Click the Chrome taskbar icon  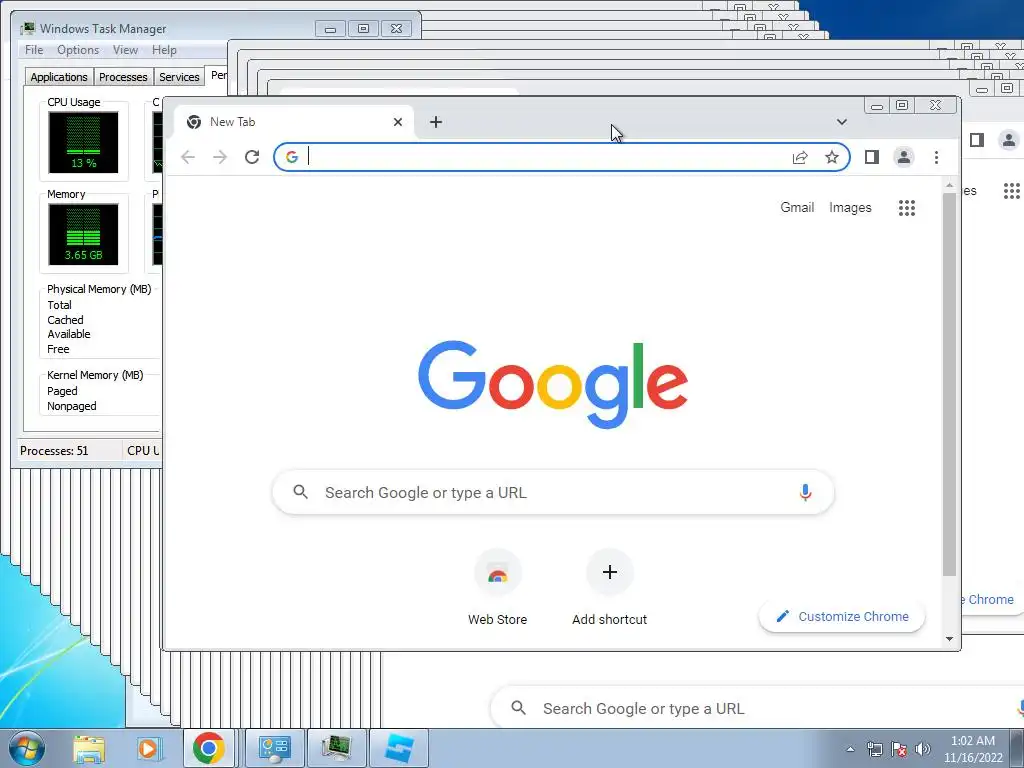click(x=209, y=748)
